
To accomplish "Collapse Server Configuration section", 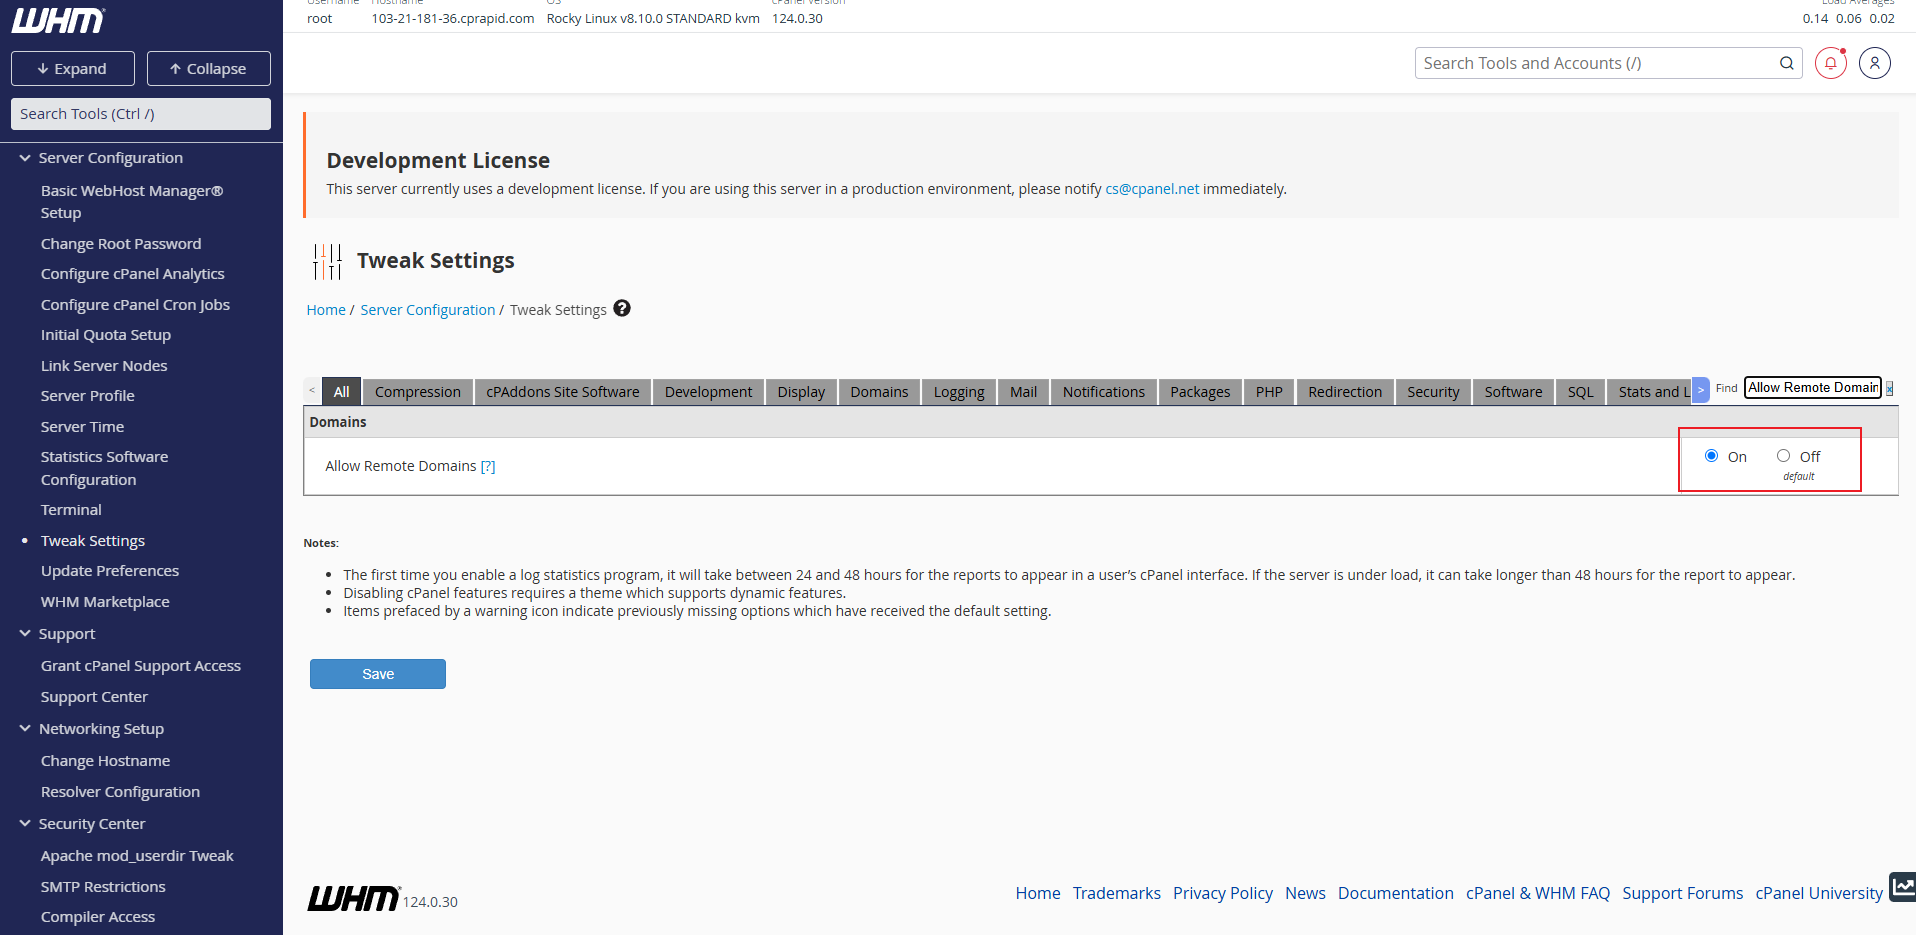I will [25, 158].
